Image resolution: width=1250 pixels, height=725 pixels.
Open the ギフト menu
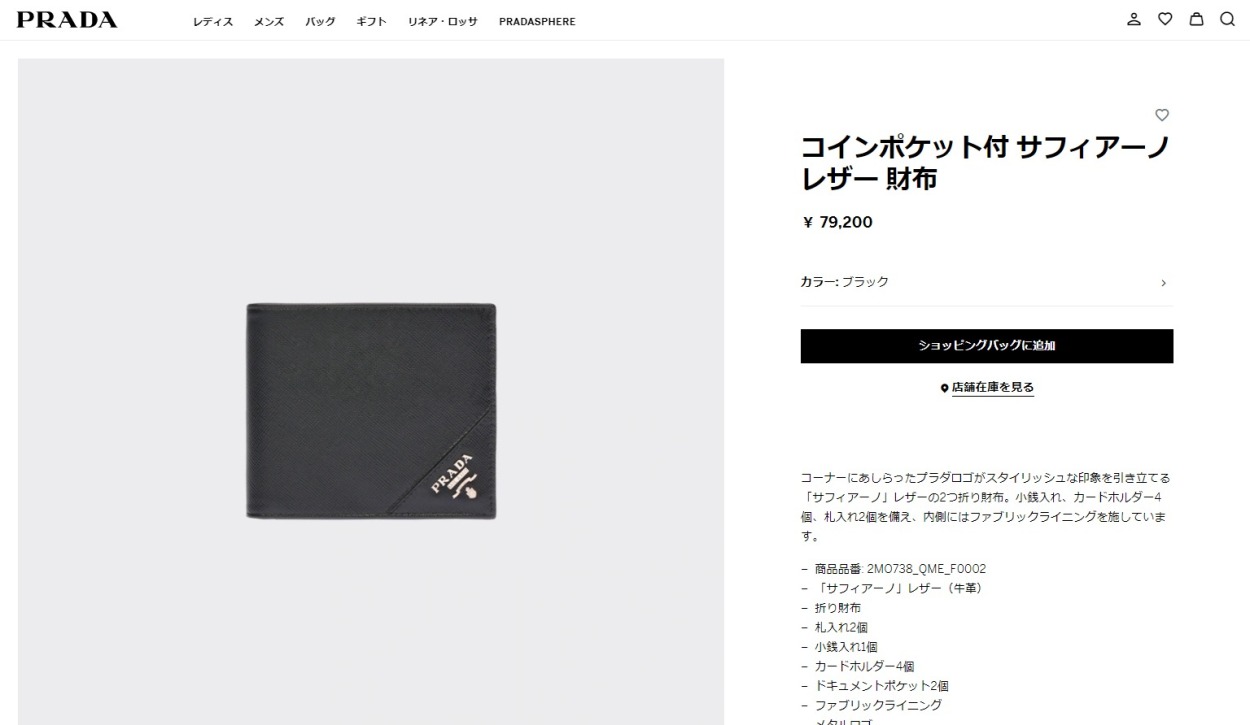pyautogui.click(x=372, y=22)
